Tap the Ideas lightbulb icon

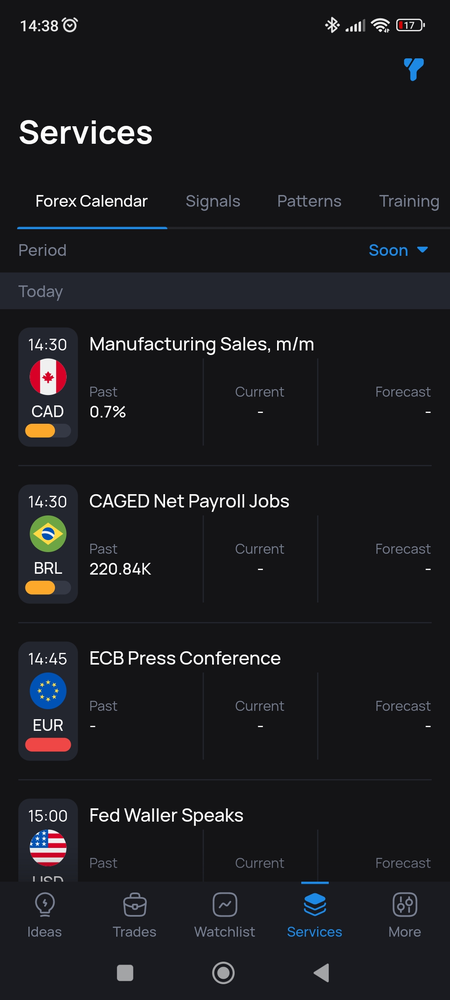click(45, 904)
